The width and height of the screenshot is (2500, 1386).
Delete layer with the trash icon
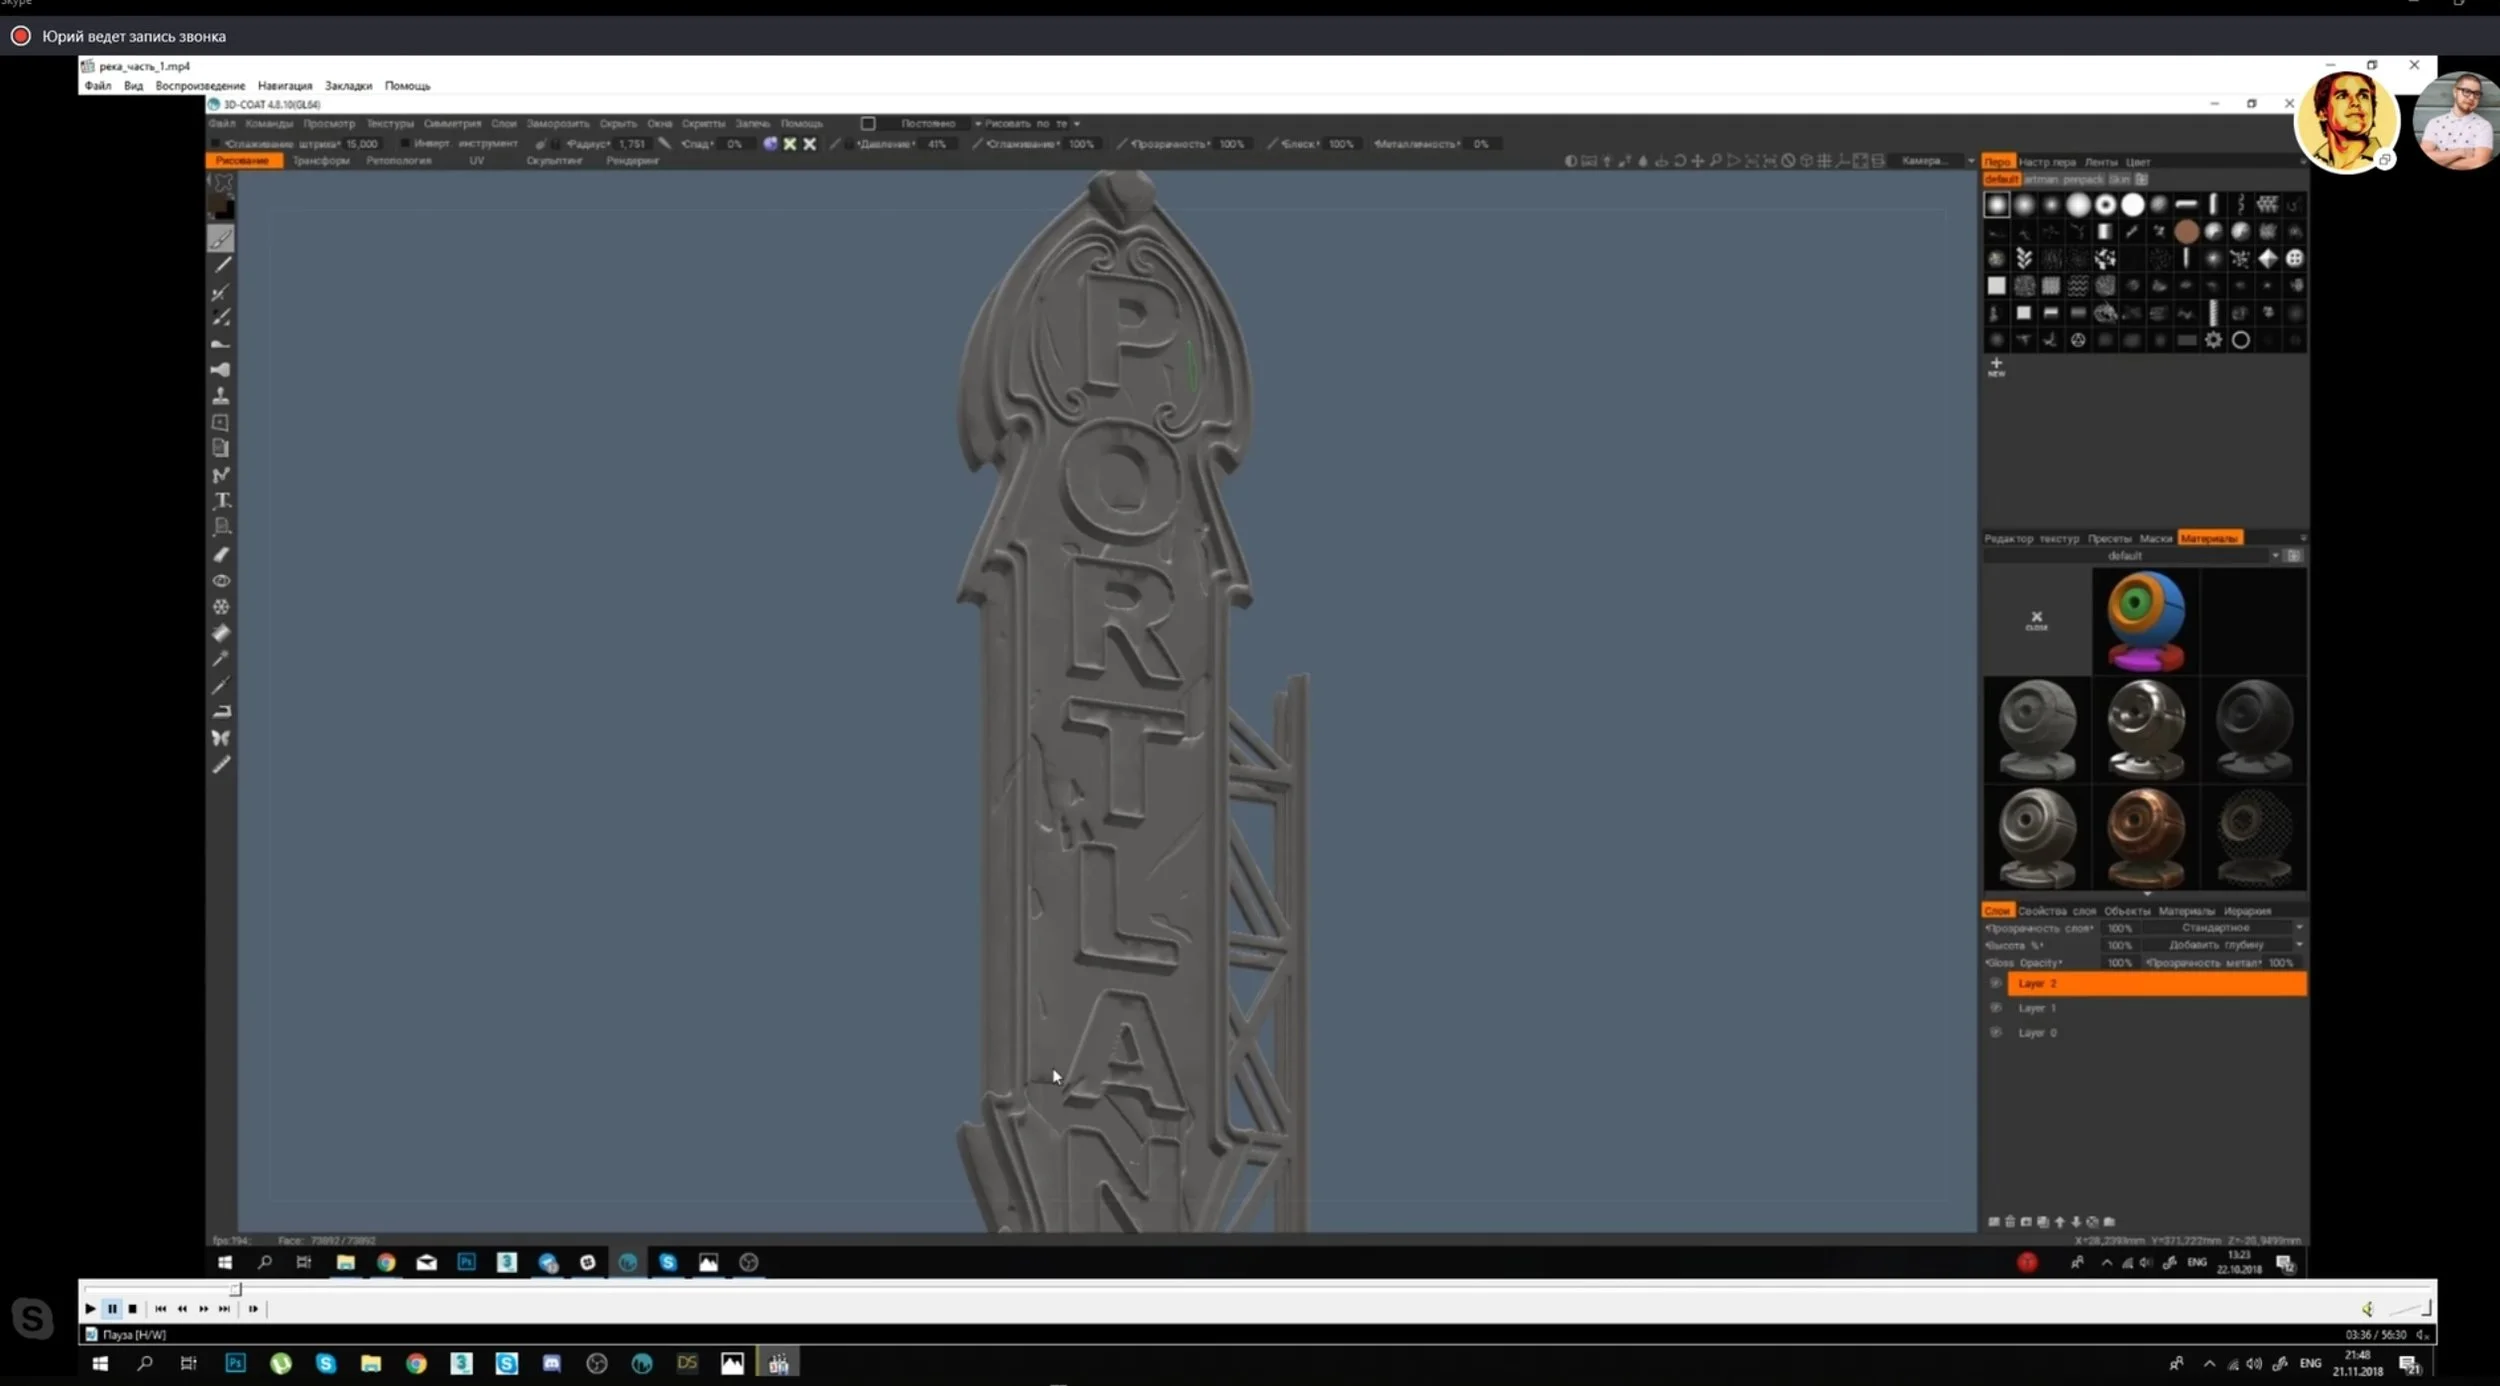pos(2010,1221)
